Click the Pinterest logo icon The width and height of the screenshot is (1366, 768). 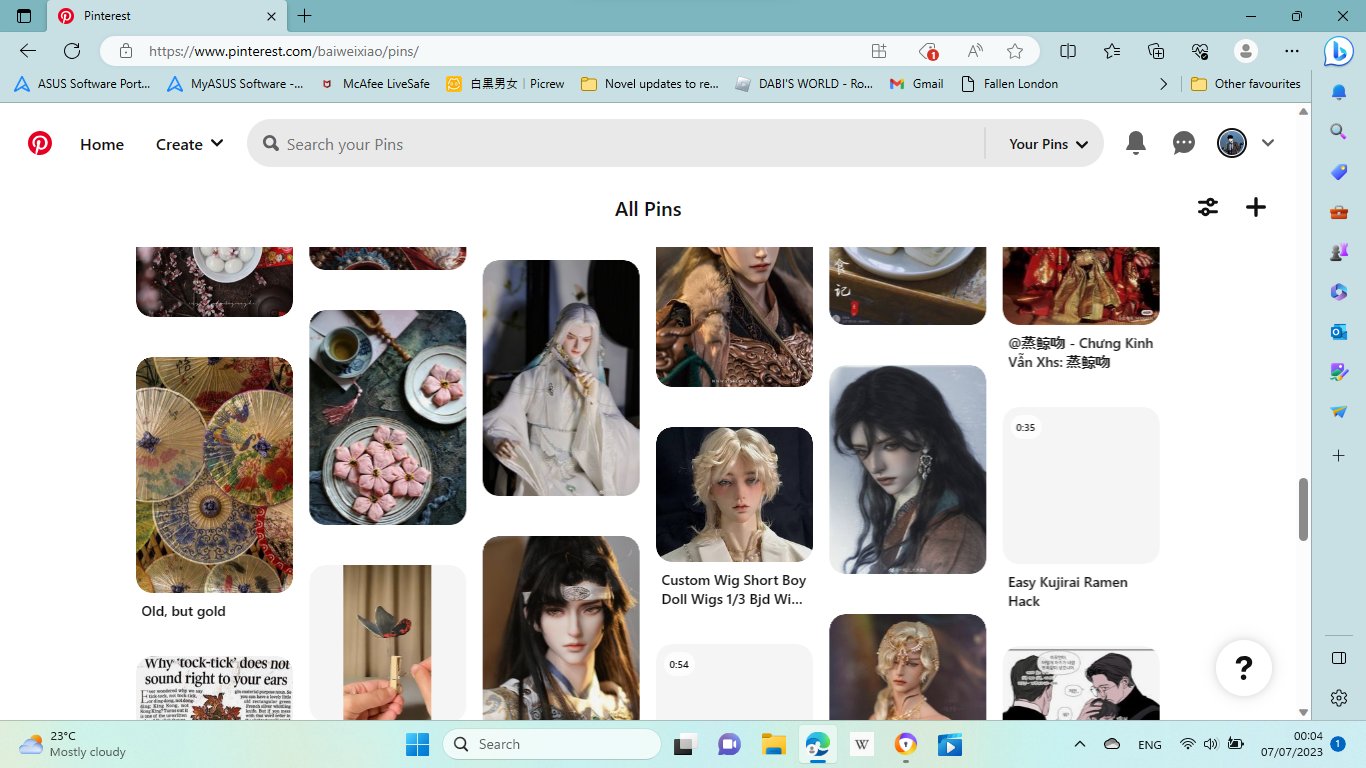coord(40,144)
